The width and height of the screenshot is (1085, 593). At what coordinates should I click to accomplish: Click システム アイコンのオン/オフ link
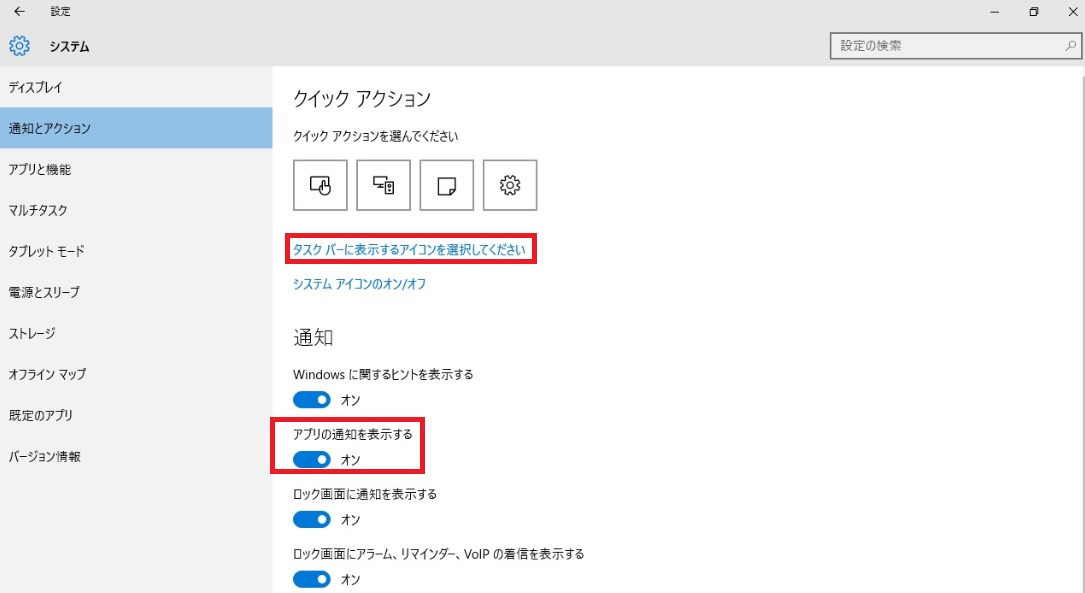click(x=359, y=284)
